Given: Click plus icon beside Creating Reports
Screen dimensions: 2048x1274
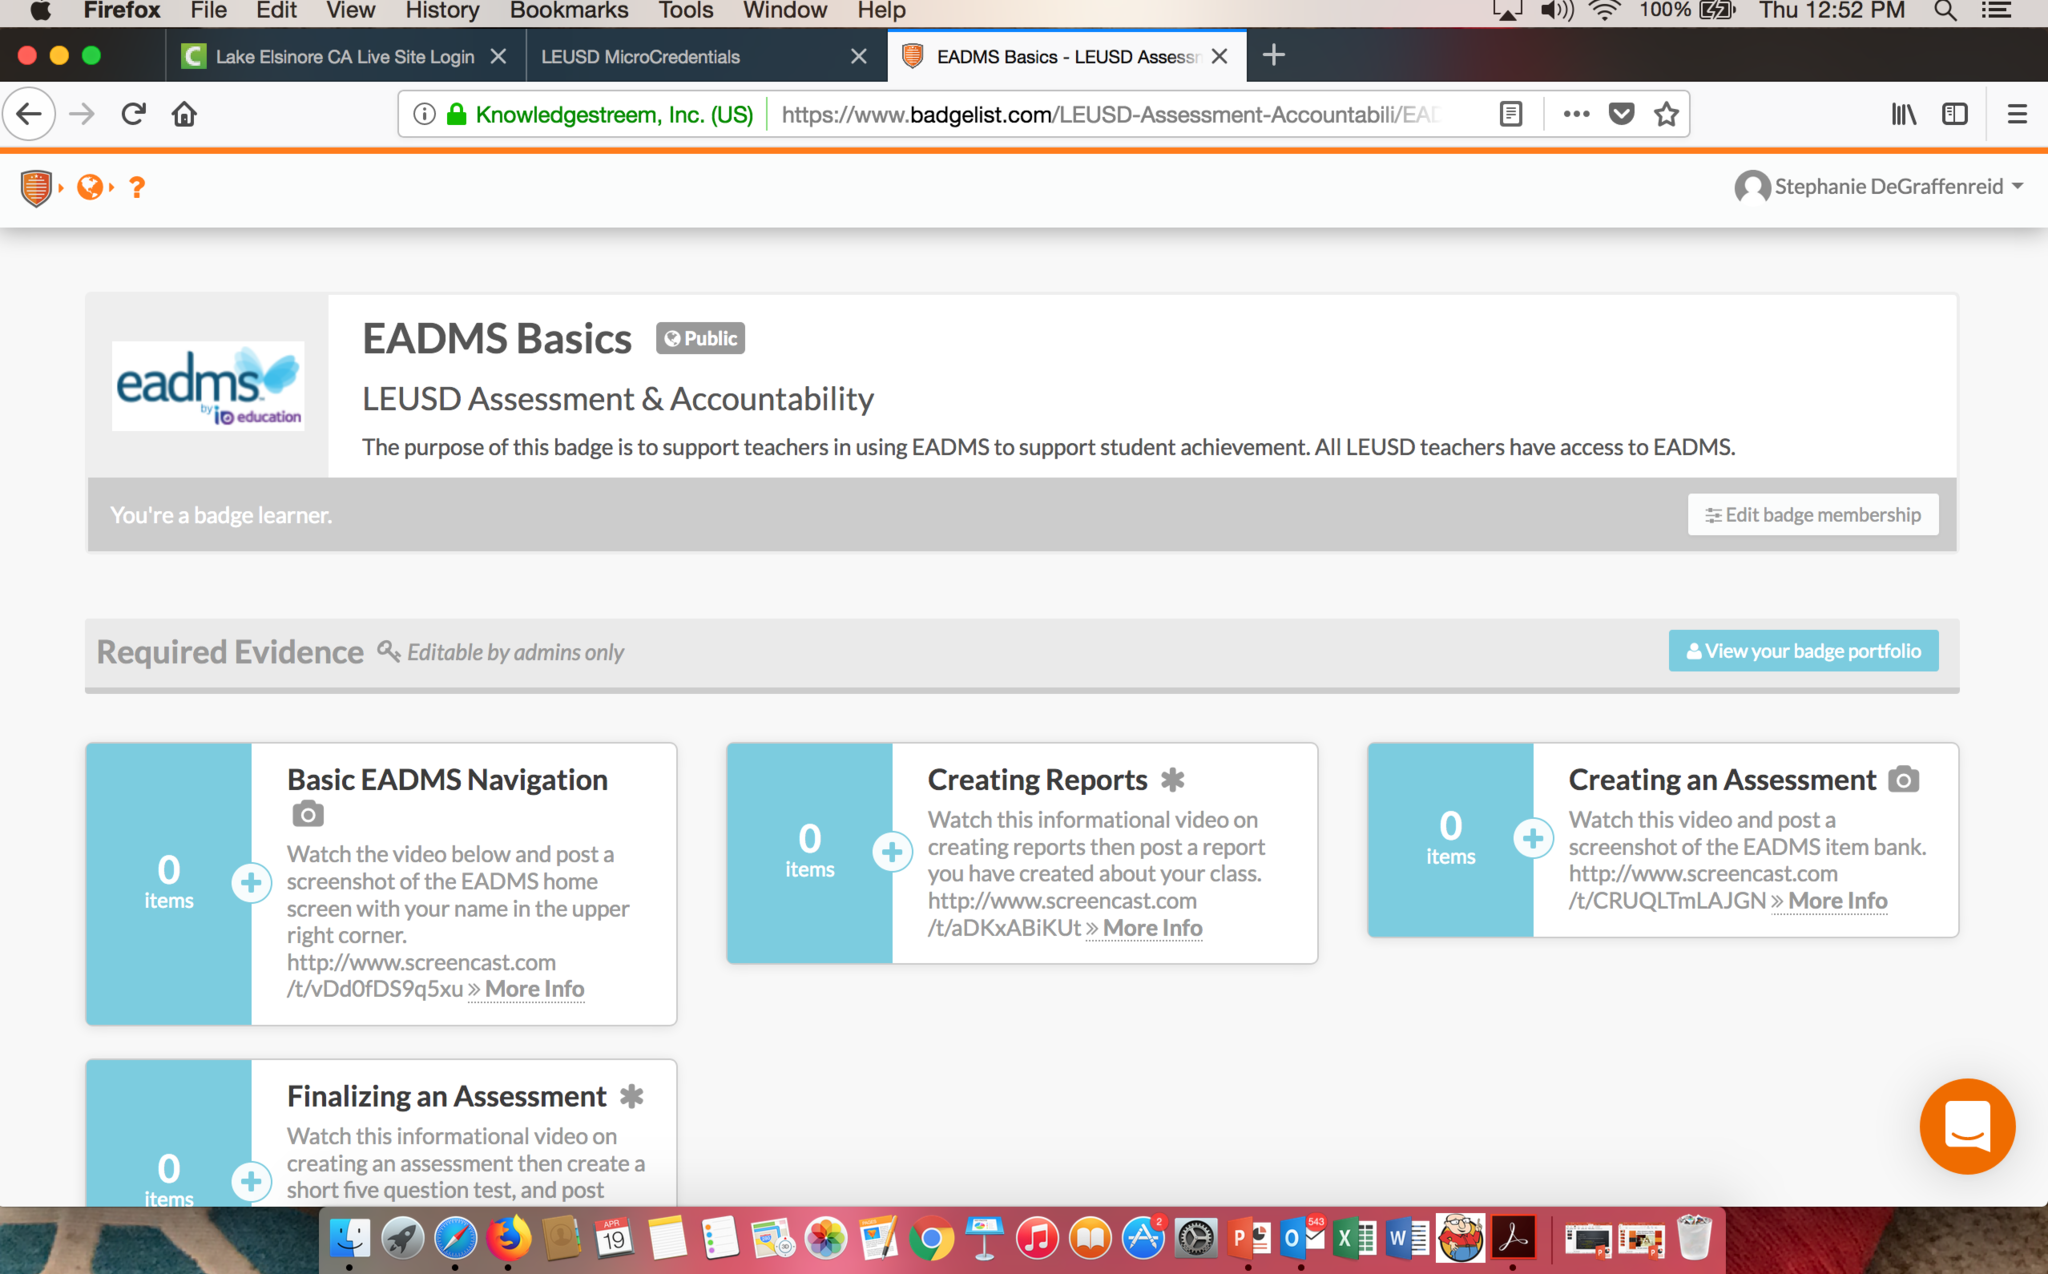Looking at the screenshot, I should pyautogui.click(x=891, y=852).
